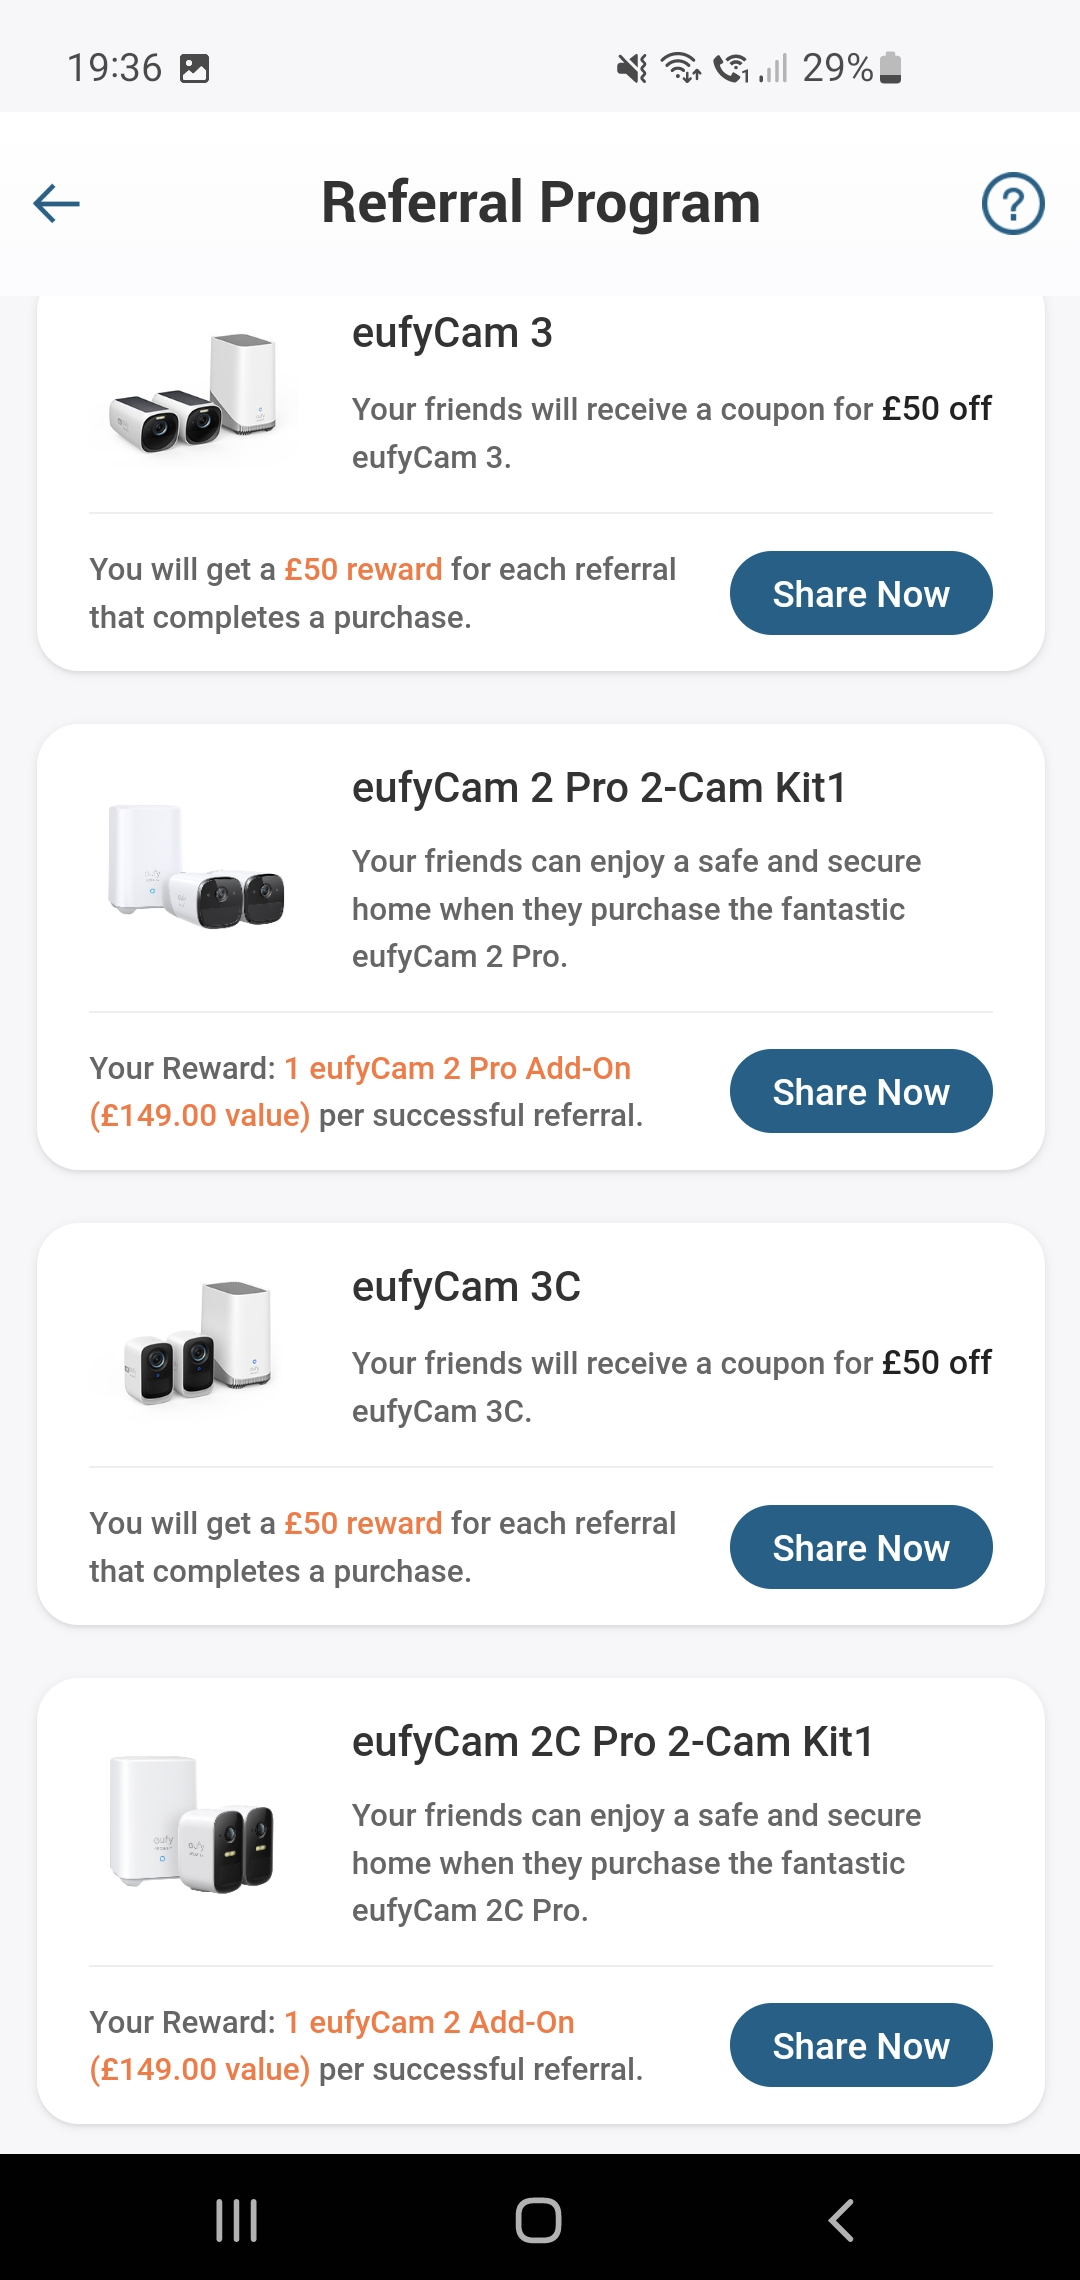View the eufyCam 2C Pro product image

192,1822
